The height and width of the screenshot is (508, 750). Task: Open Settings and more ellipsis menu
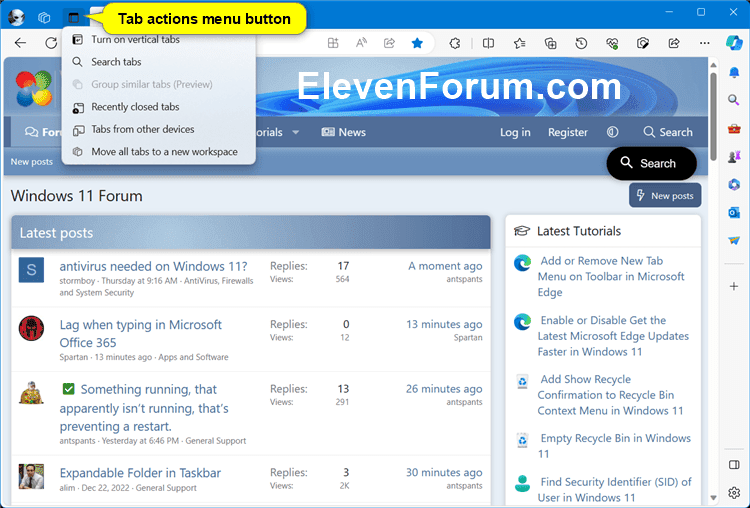705,43
